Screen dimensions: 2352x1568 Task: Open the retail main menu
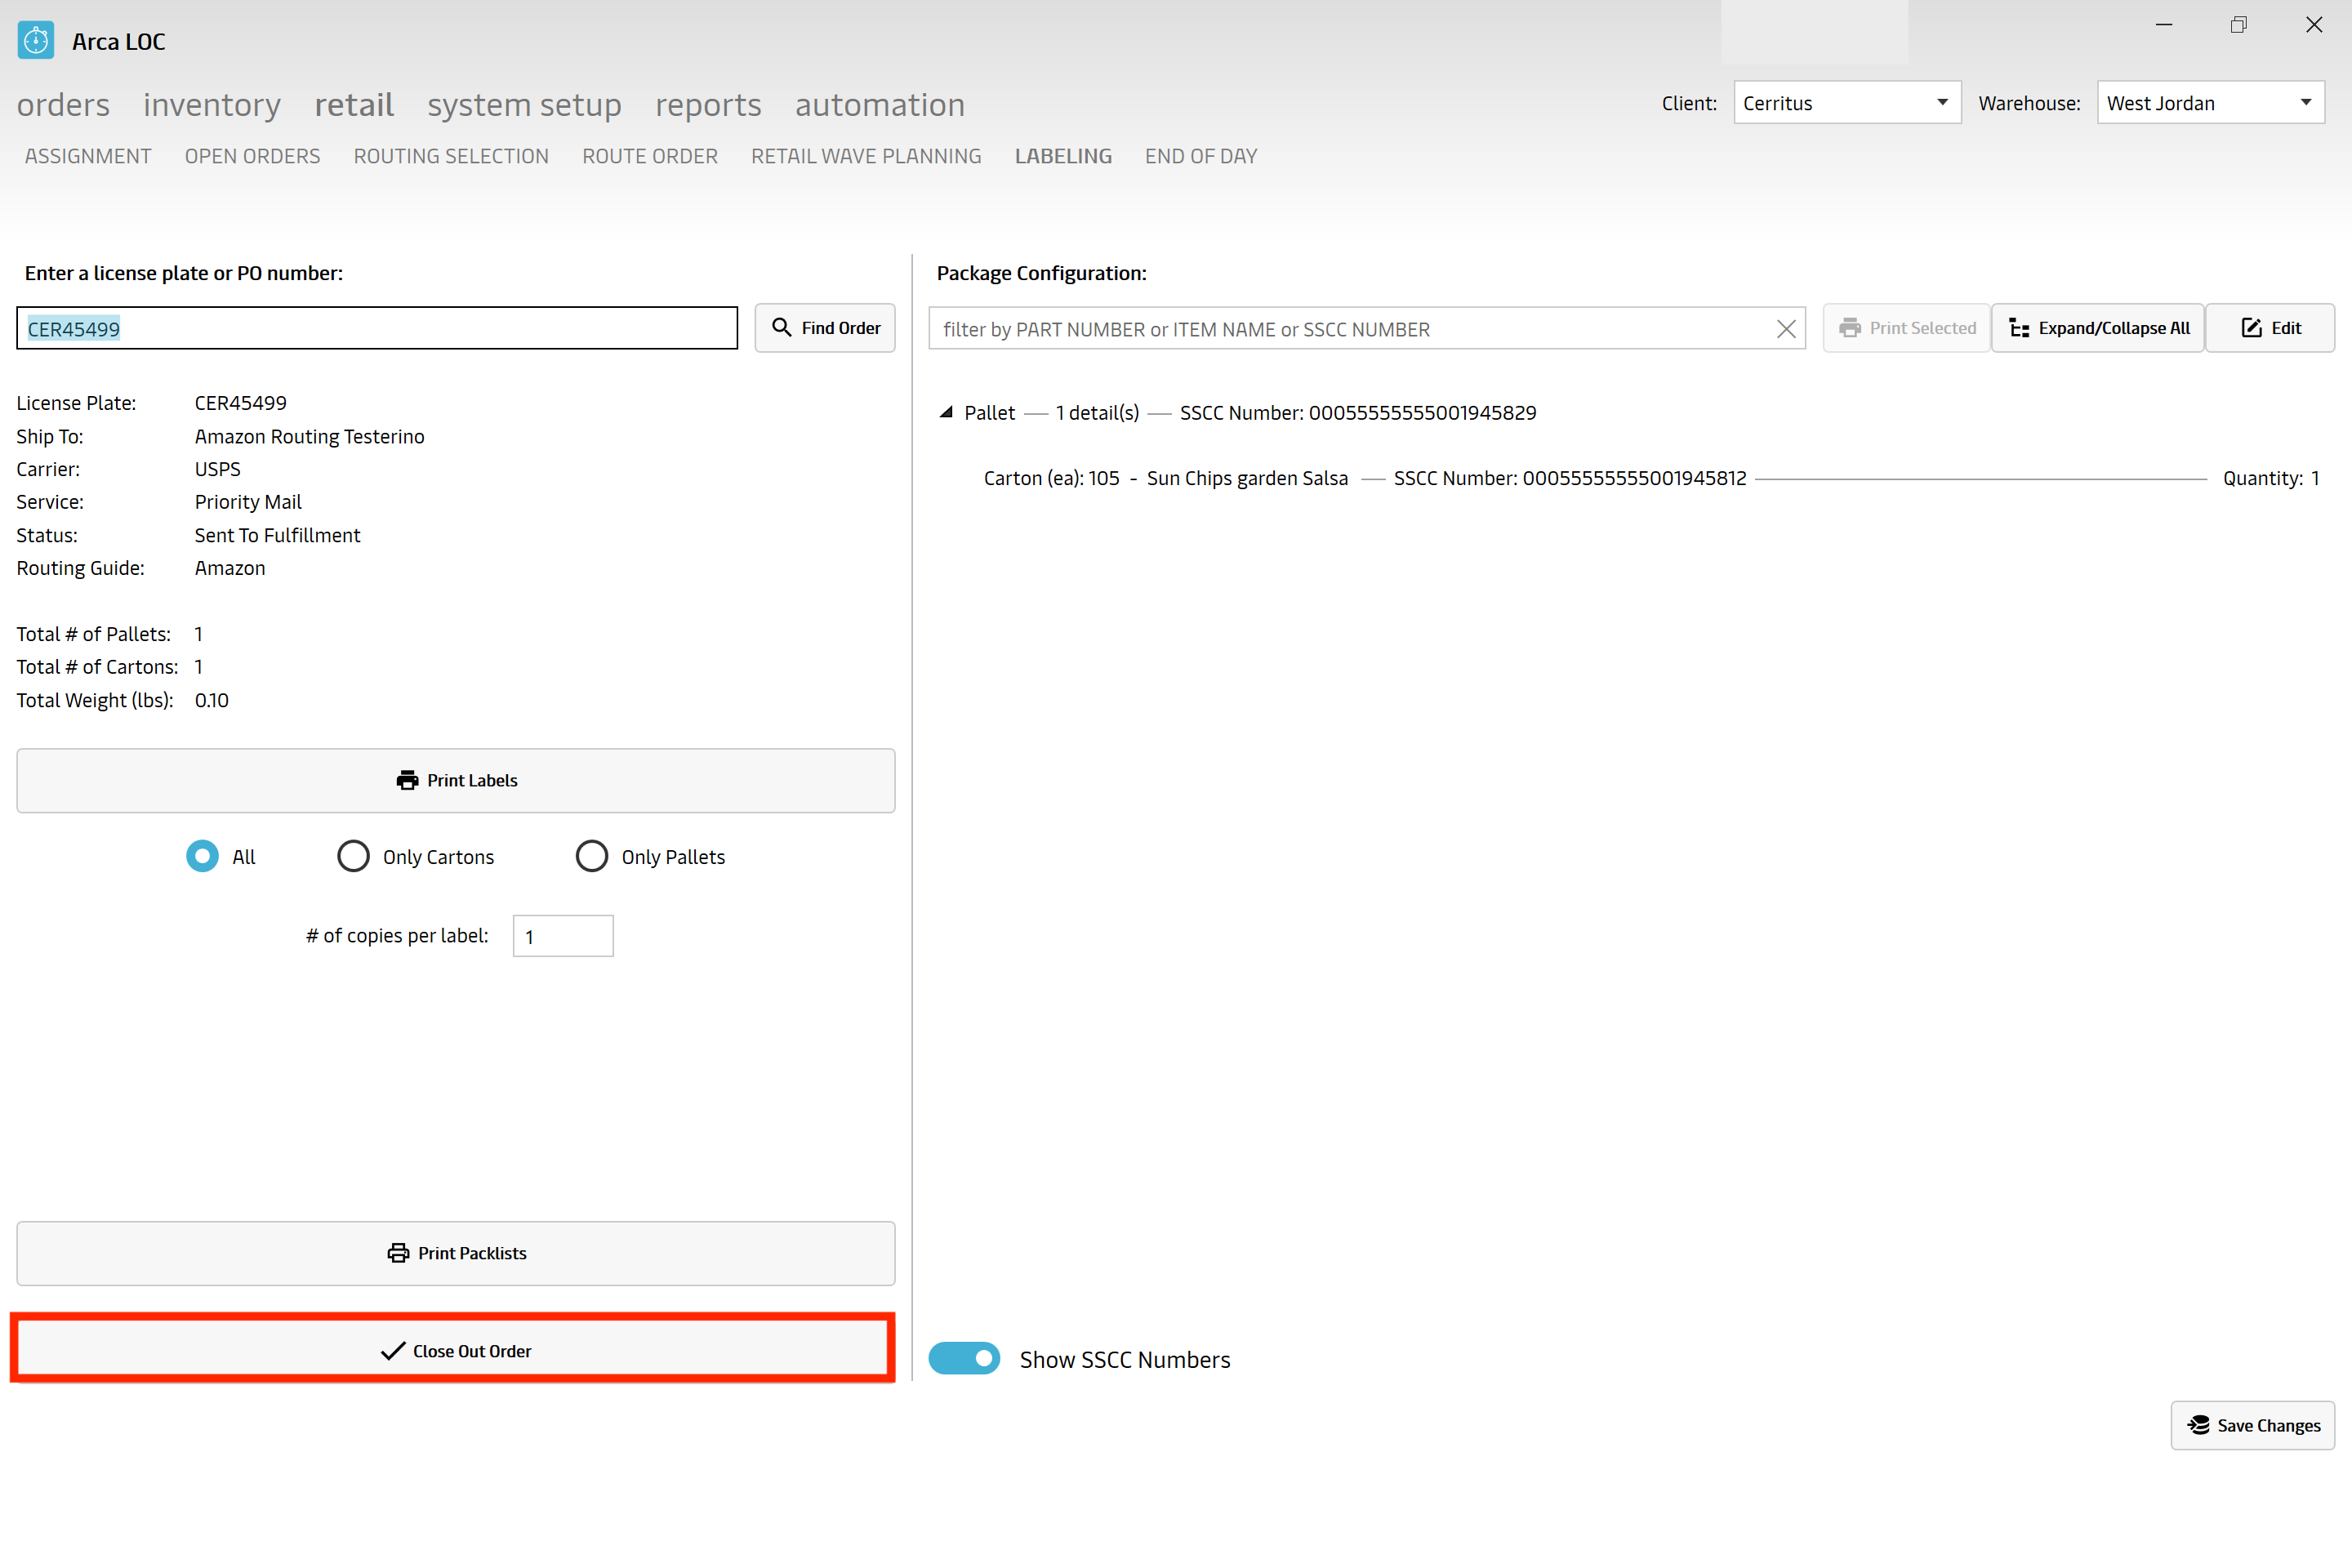click(x=354, y=105)
